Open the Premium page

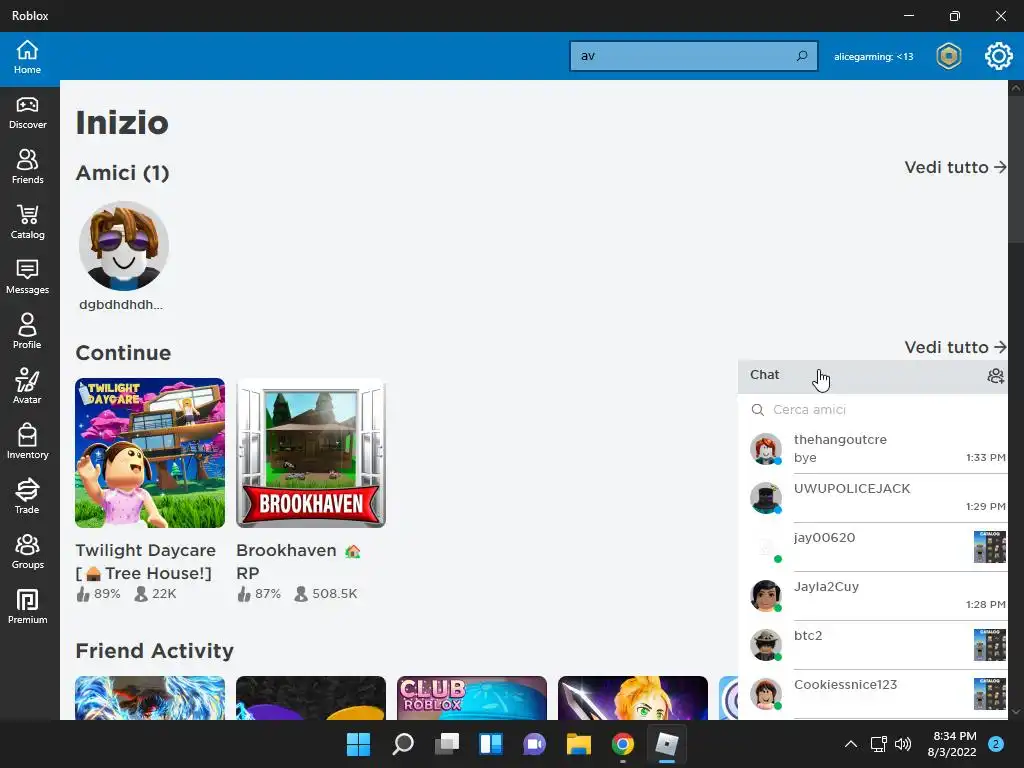tap(27, 606)
